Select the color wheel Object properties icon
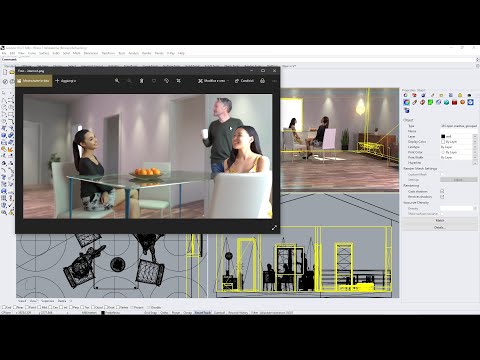Screen dimensions: 480x360 pyautogui.click(x=406, y=102)
